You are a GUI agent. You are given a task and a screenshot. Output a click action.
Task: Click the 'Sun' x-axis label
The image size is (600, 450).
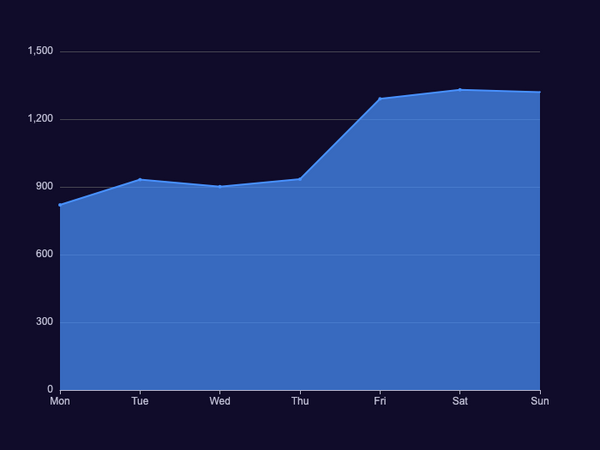(x=540, y=401)
